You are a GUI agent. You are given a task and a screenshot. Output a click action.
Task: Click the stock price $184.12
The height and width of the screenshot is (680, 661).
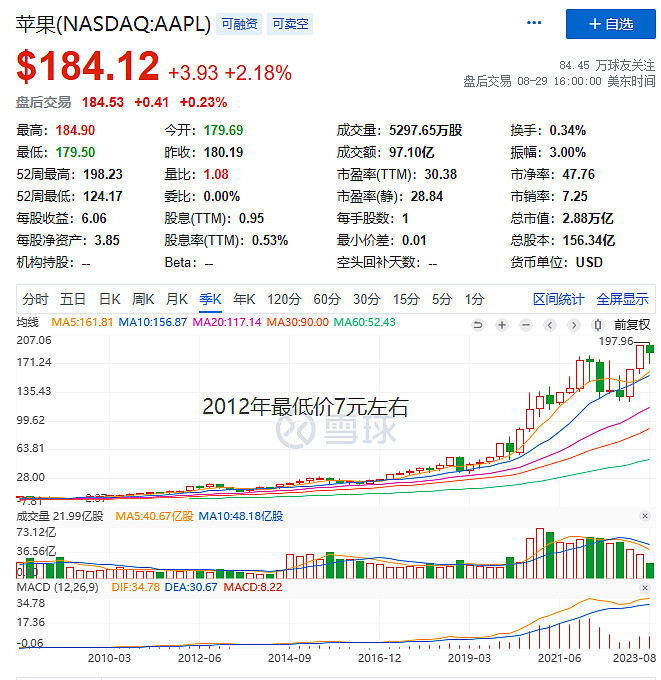(x=88, y=66)
